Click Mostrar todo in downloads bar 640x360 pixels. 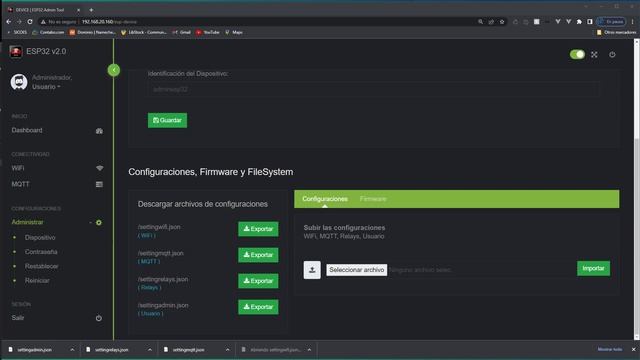click(x=610, y=349)
